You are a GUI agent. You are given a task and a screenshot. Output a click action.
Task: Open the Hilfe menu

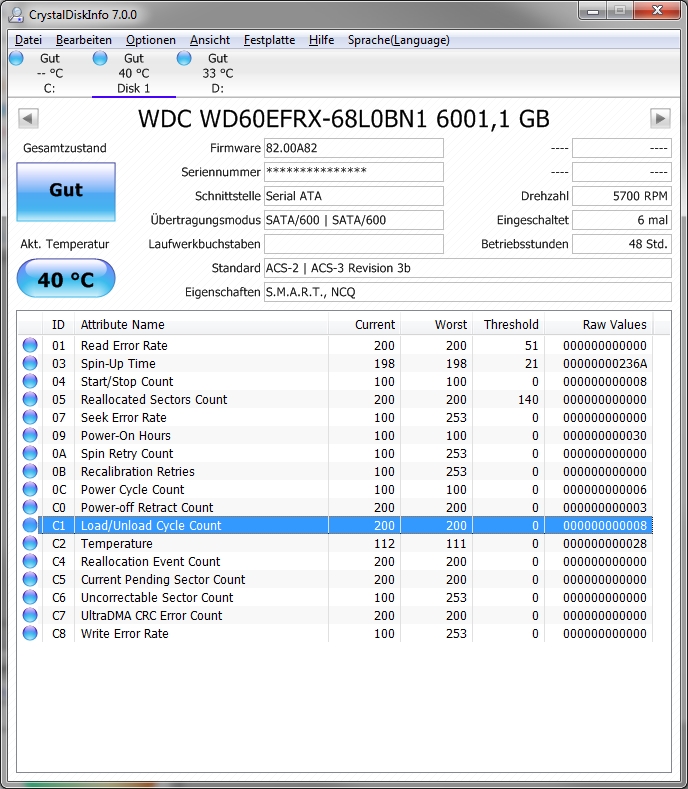tap(321, 40)
